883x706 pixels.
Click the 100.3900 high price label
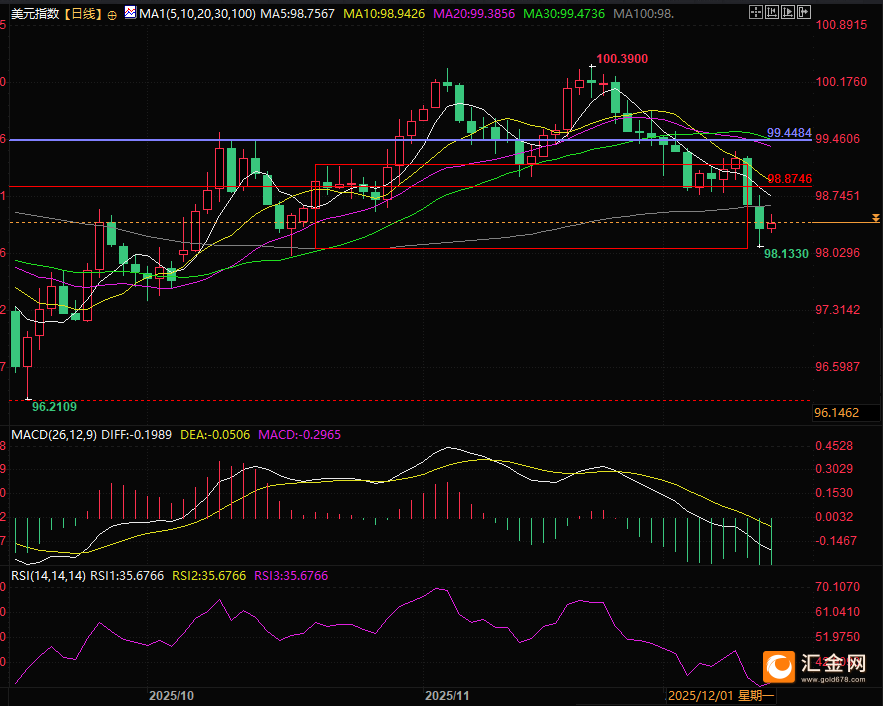pos(622,59)
